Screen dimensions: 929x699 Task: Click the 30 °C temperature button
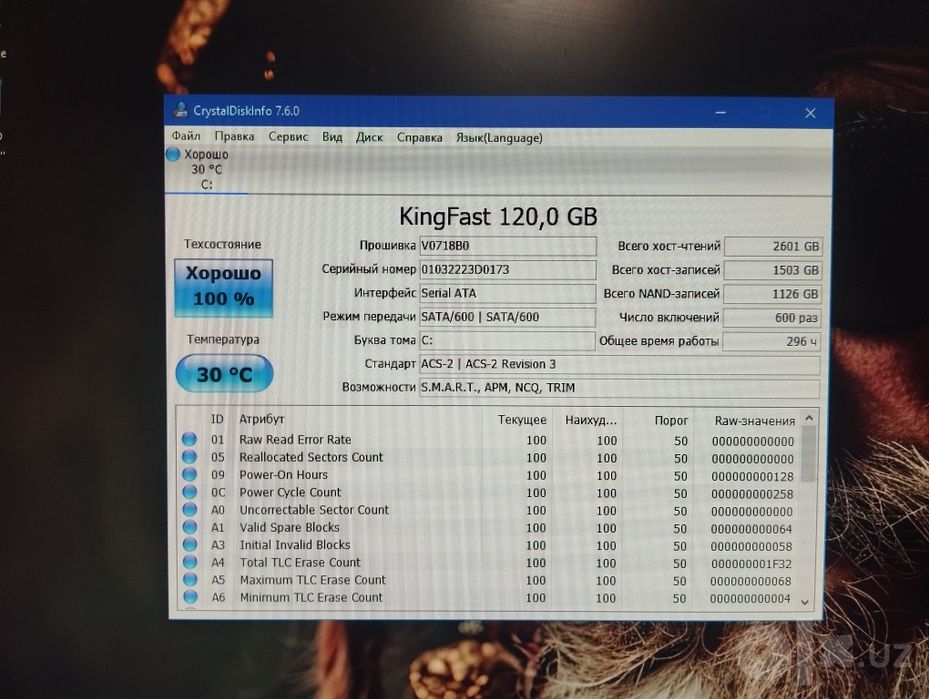pyautogui.click(x=225, y=374)
